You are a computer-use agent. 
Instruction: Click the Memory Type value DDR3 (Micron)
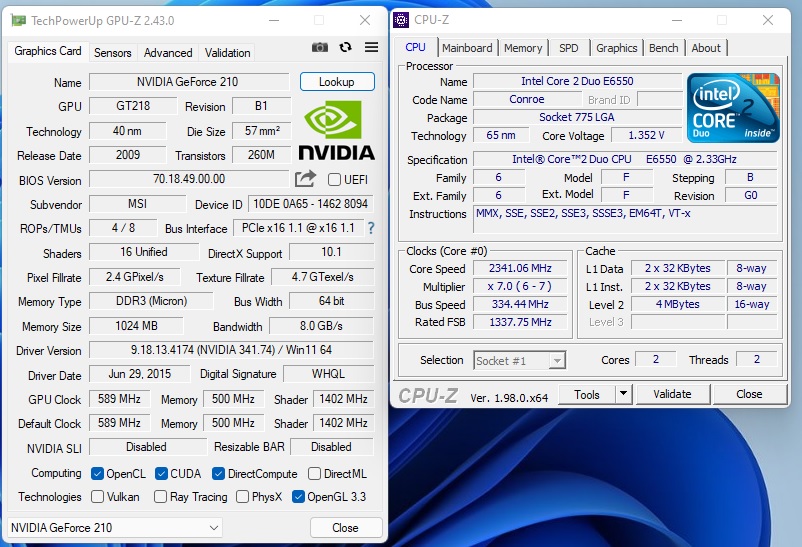151,301
